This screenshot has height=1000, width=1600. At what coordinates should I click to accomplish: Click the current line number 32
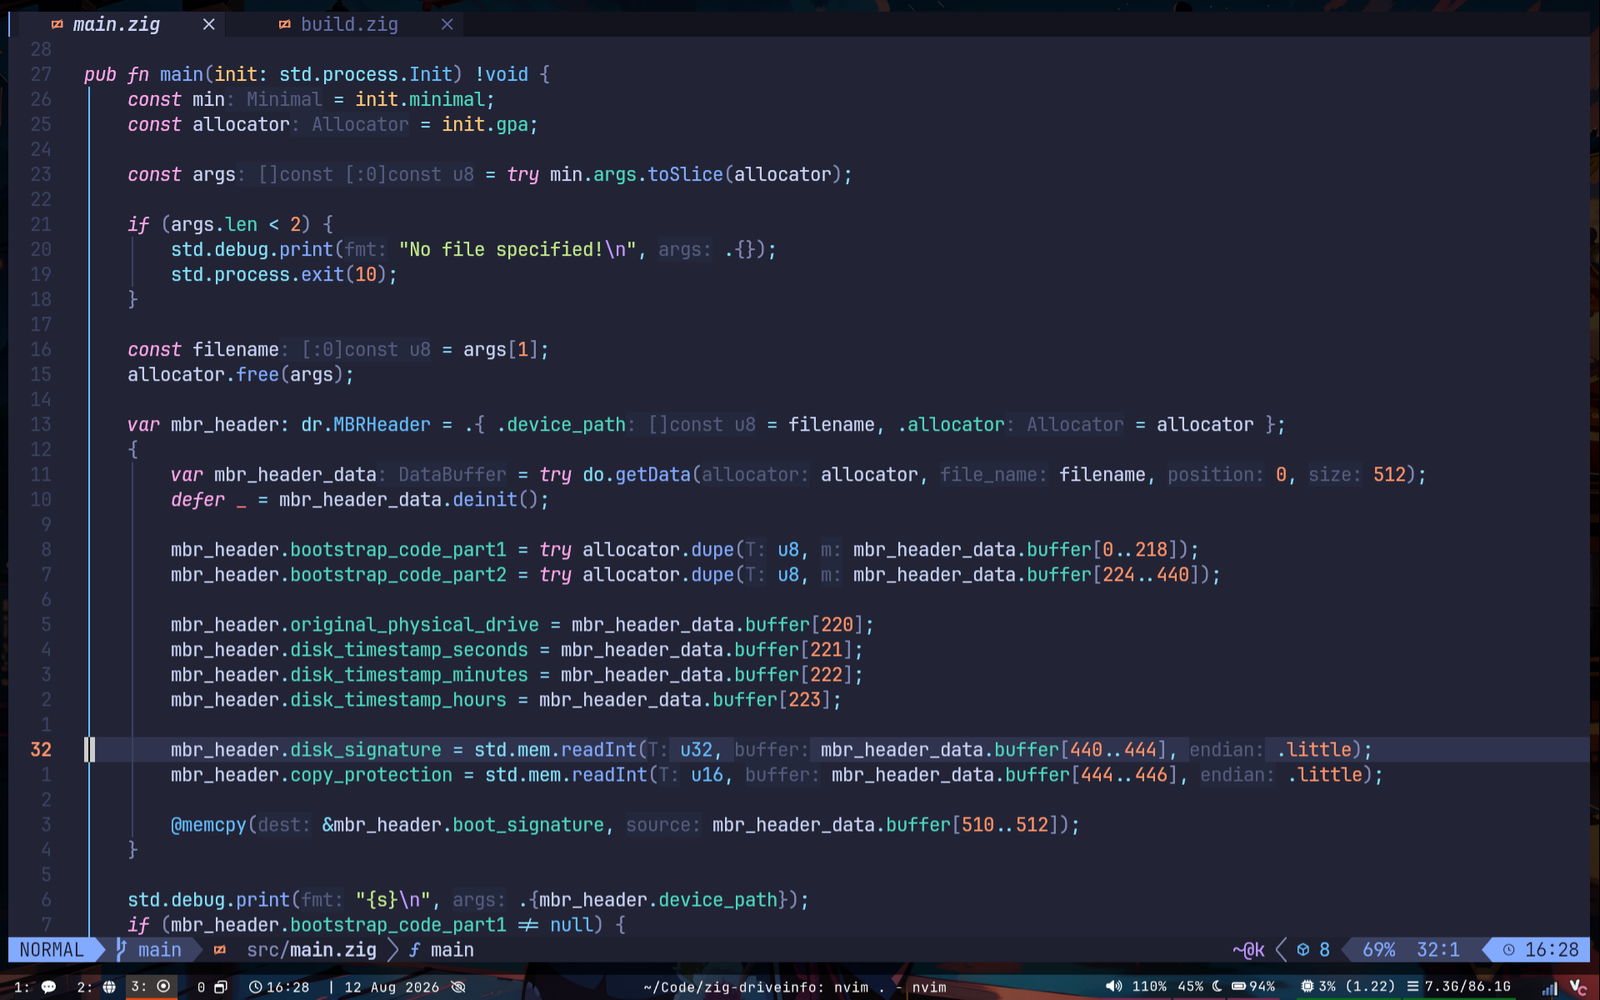(x=41, y=749)
